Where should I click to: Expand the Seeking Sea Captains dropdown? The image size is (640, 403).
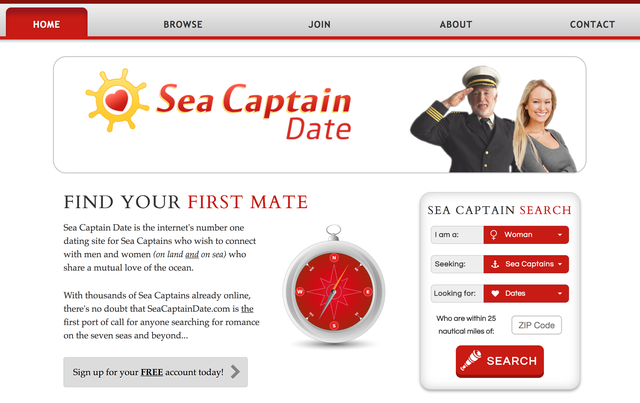pyautogui.click(x=526, y=264)
